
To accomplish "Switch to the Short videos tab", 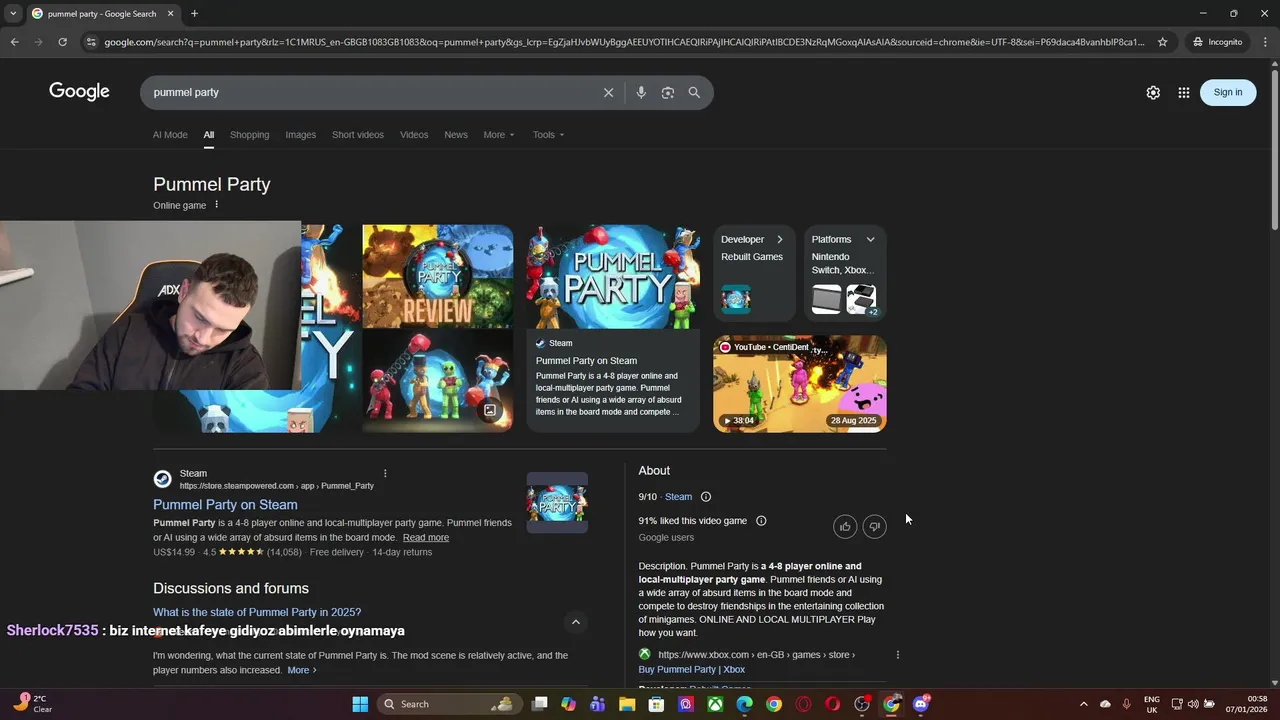I will point(358,135).
